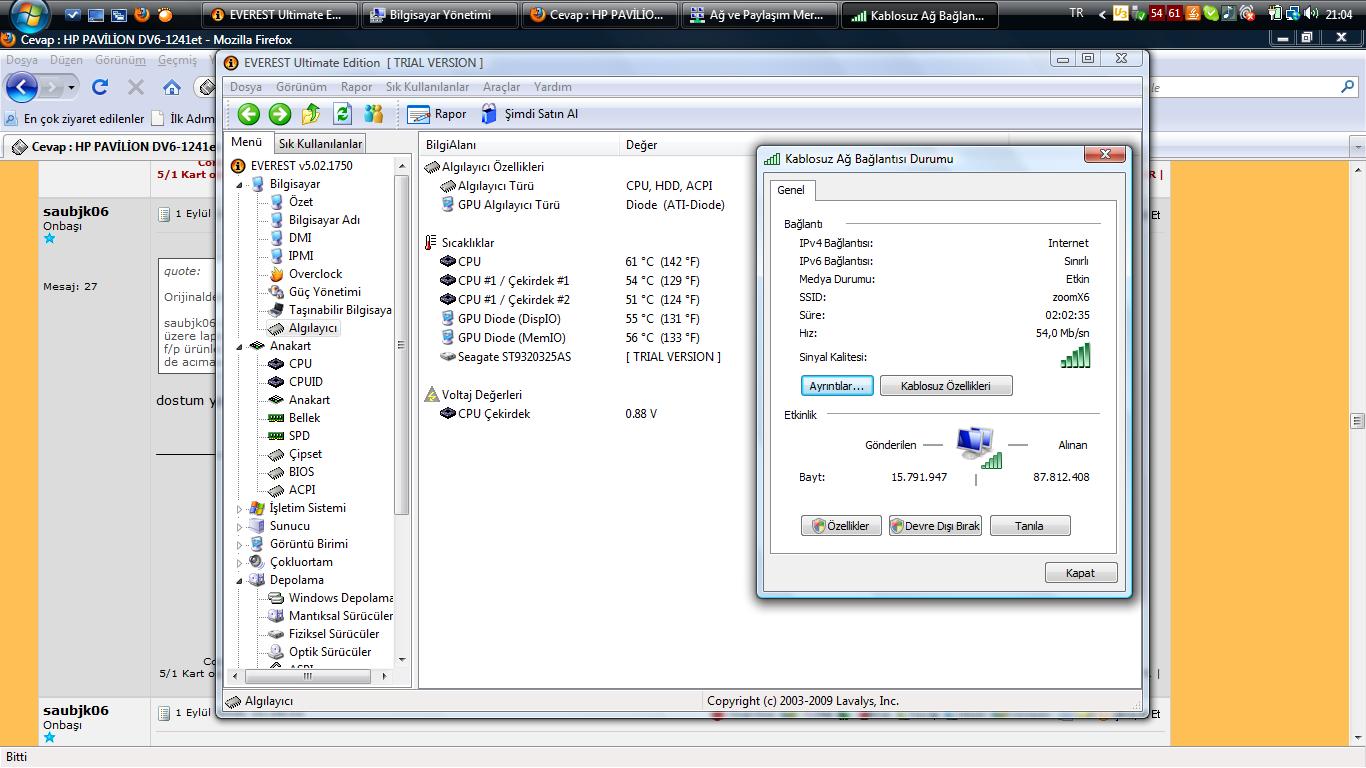Open the Dosya menu in EVEREST
The width and height of the screenshot is (1366, 768).
point(246,87)
